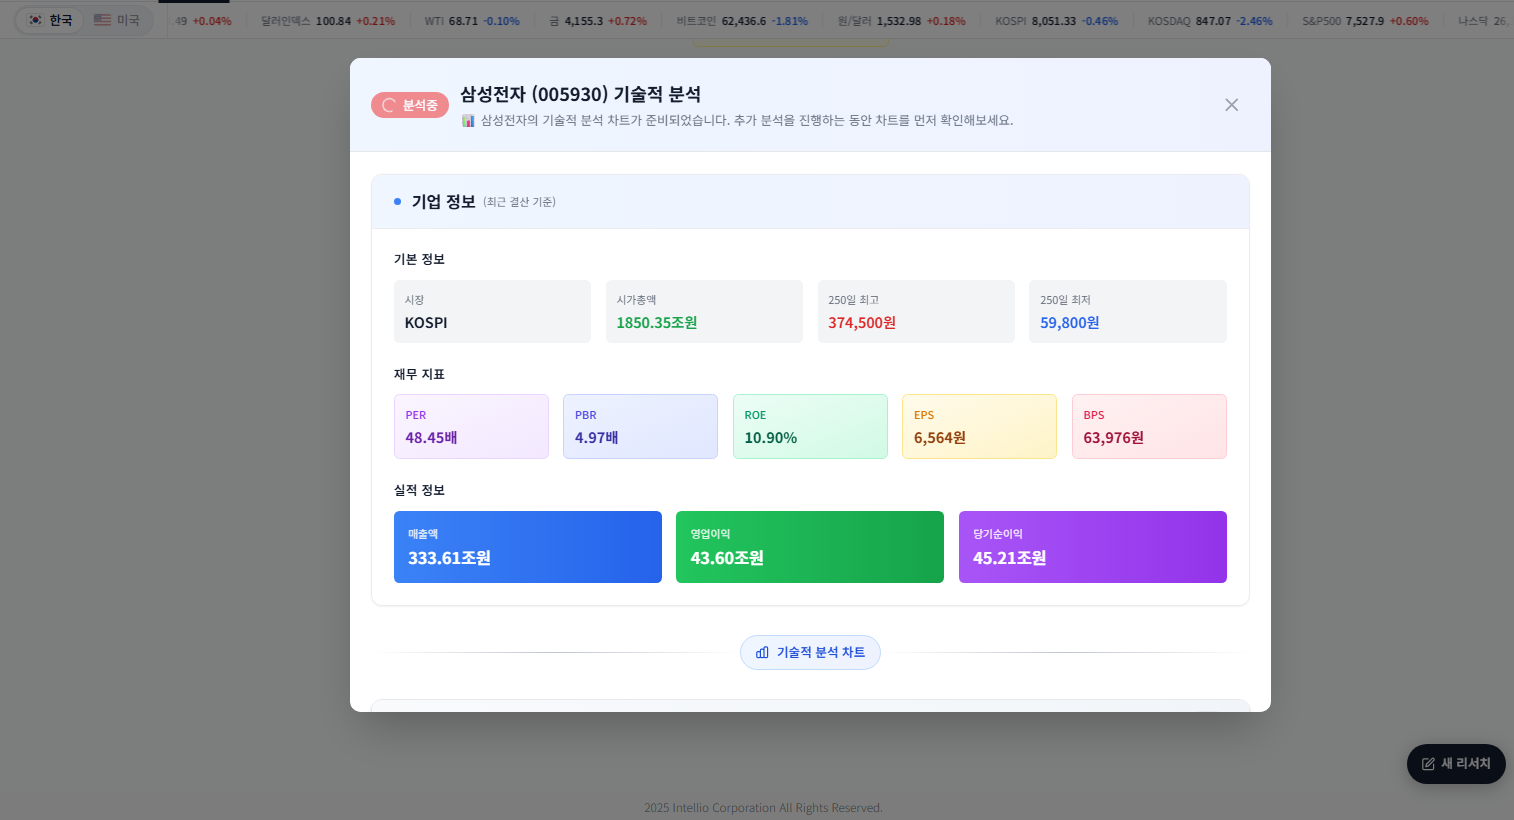Click the WTI 68.71 ticker item
The image size is (1514, 820).
pos(471,21)
